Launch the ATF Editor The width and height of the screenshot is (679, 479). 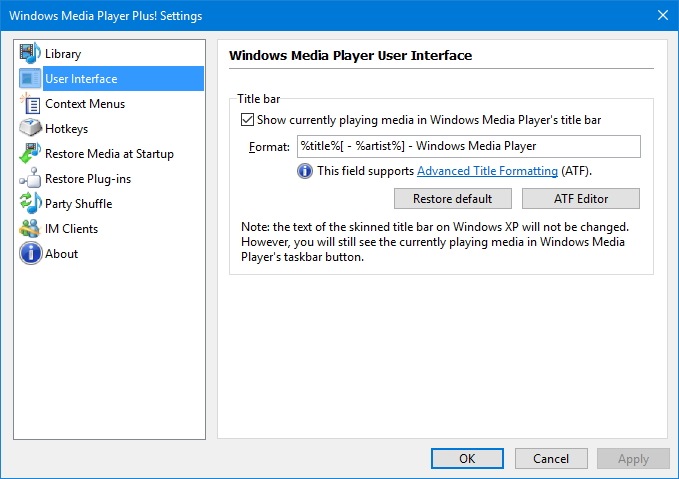point(581,198)
